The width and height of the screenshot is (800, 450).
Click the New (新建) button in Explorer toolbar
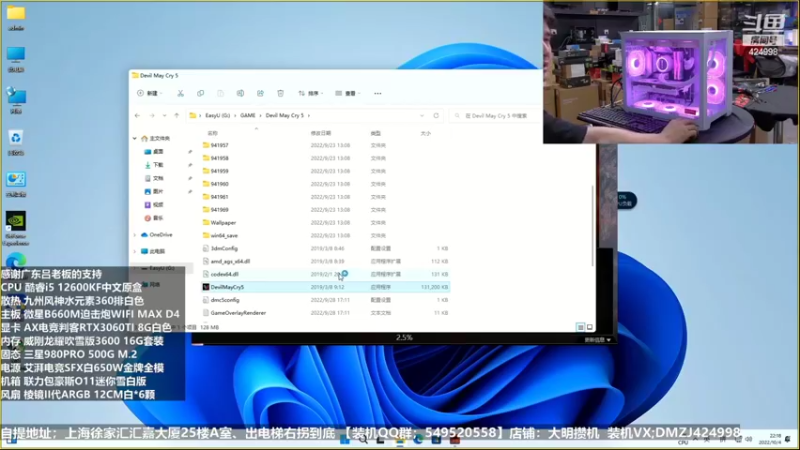(x=150, y=93)
